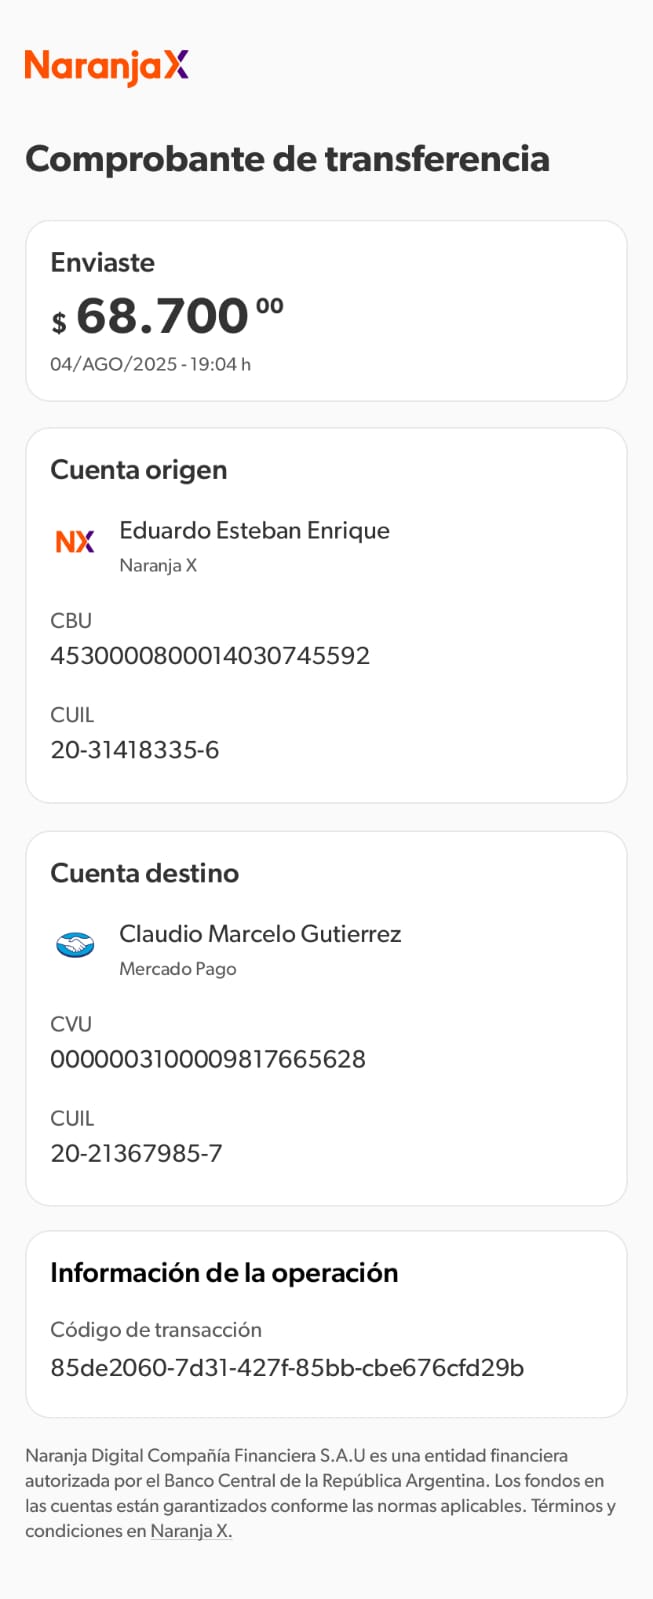Click the Cuenta destino heading
Image resolution: width=653 pixels, height=1599 pixels.
(x=145, y=873)
